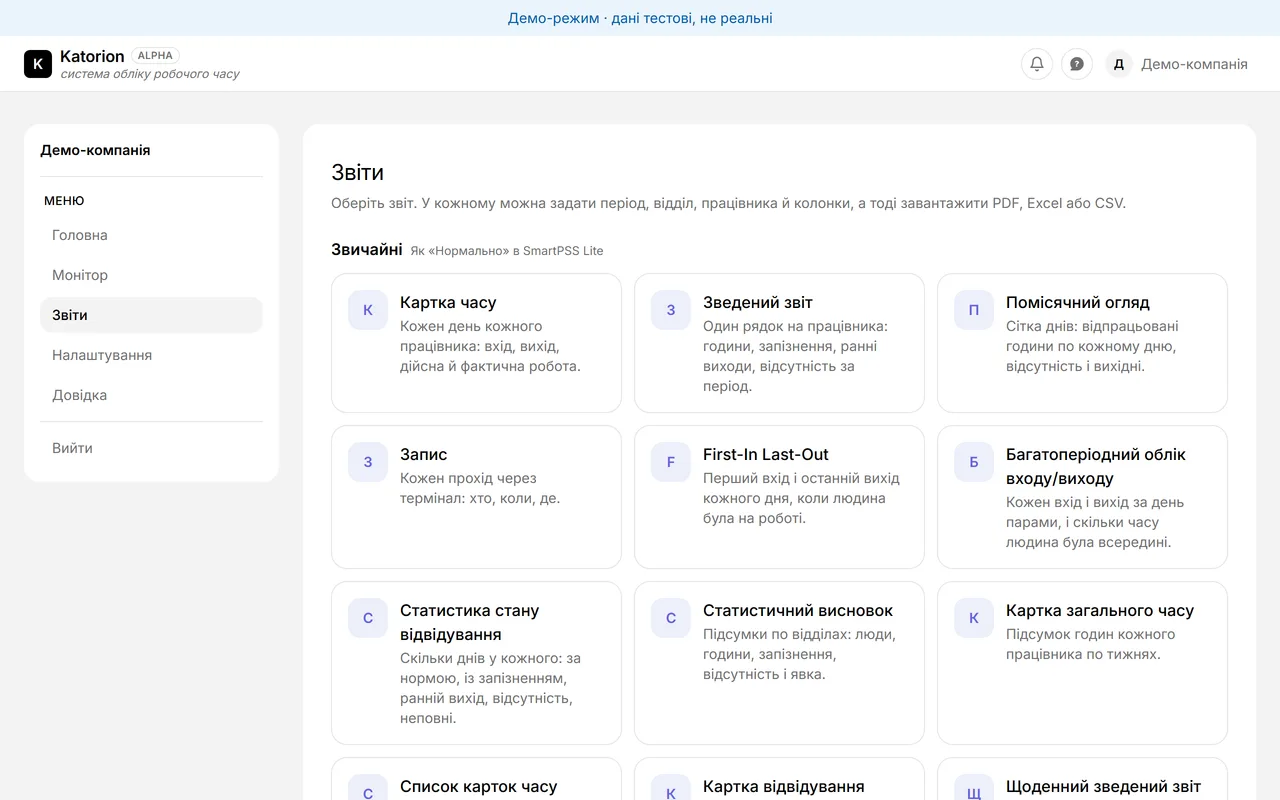Image resolution: width=1280 pixels, height=800 pixels.
Task: Select Звіти in the sidebar menu
Action: pos(151,315)
